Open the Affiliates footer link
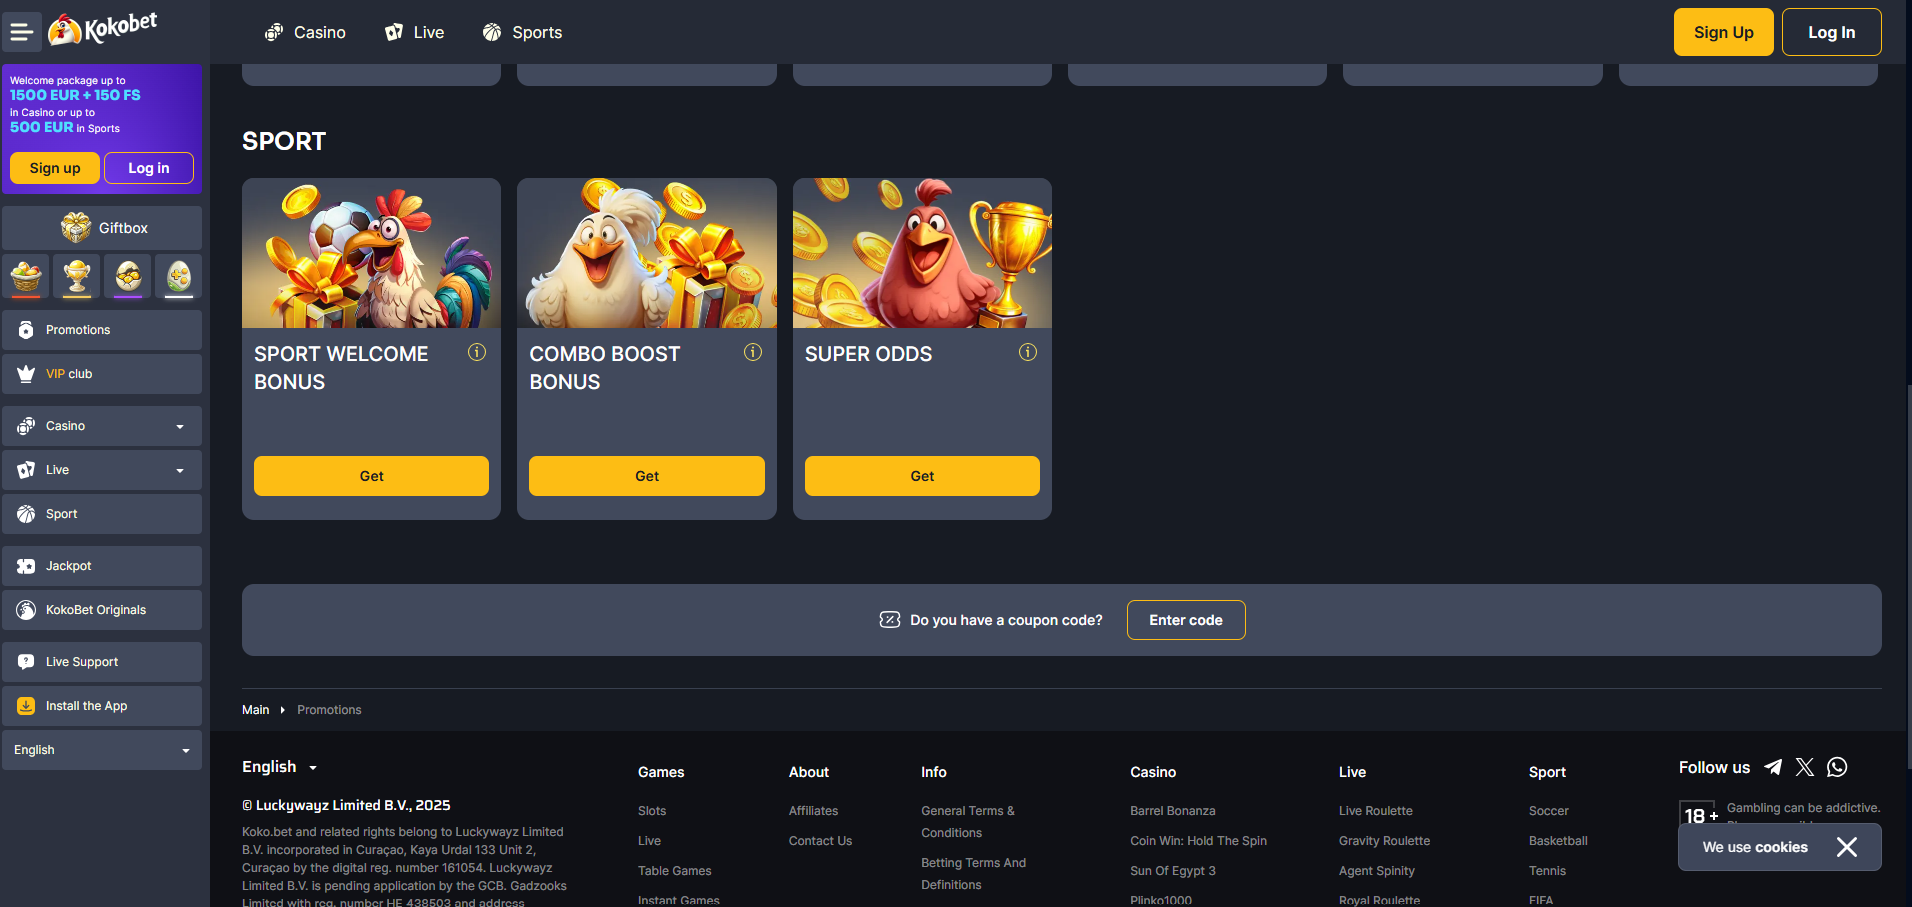The image size is (1912, 907). pos(814,811)
